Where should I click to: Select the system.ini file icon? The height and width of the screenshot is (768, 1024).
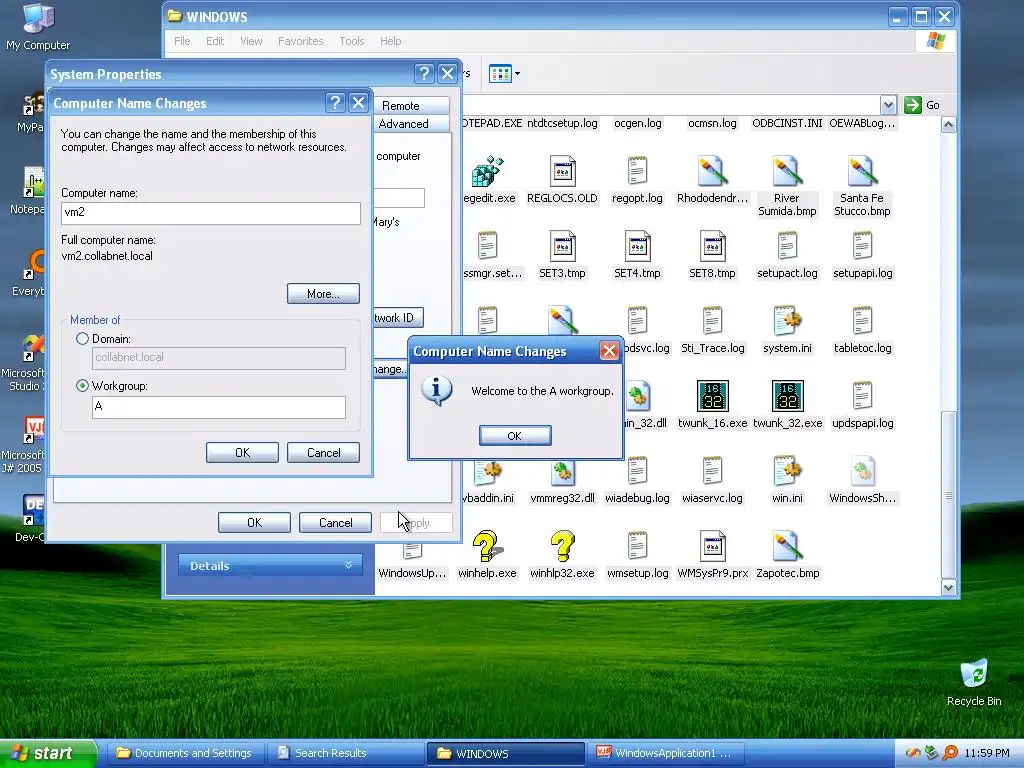pos(787,321)
